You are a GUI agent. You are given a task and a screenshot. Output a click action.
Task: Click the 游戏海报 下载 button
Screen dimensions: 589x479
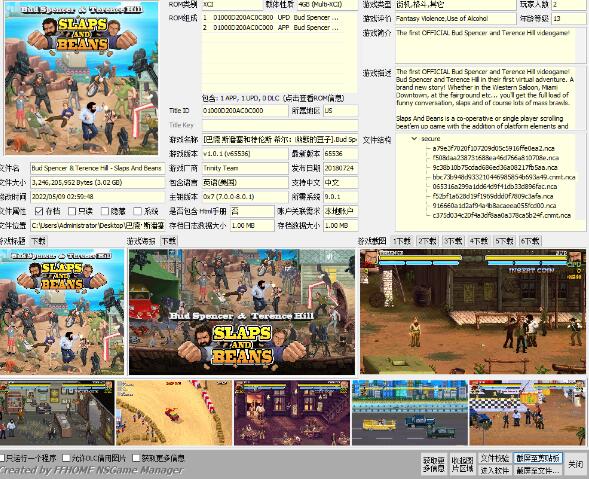(168, 241)
